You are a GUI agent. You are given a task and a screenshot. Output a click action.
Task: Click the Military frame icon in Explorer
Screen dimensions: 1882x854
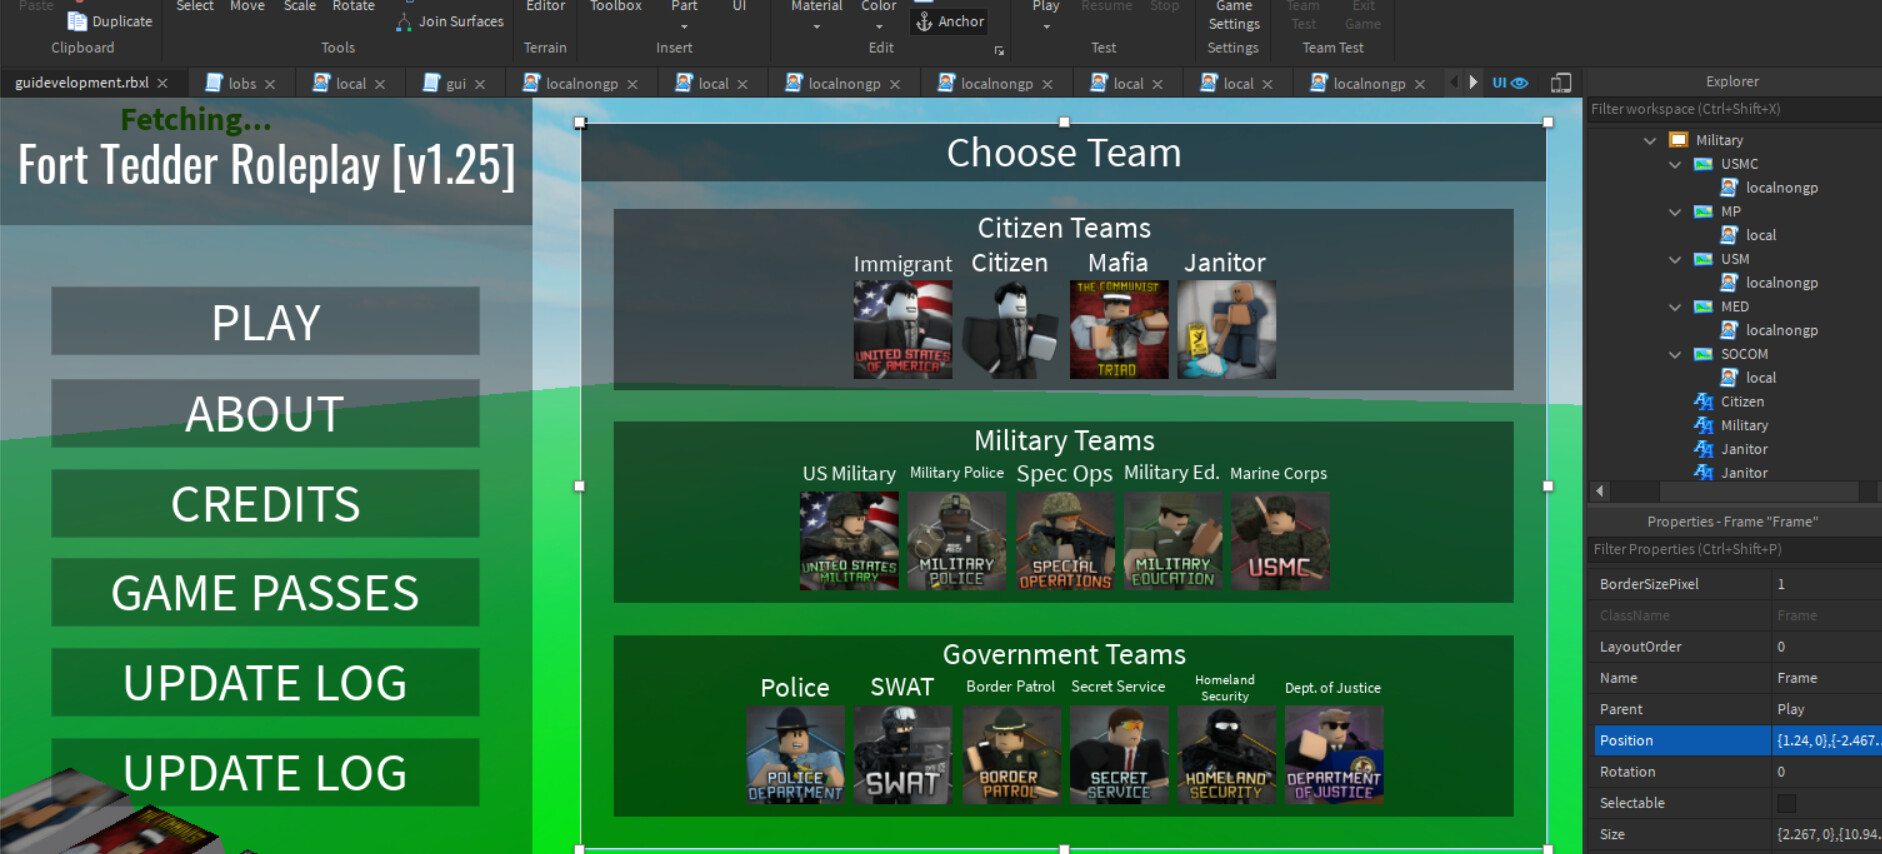click(x=1679, y=140)
